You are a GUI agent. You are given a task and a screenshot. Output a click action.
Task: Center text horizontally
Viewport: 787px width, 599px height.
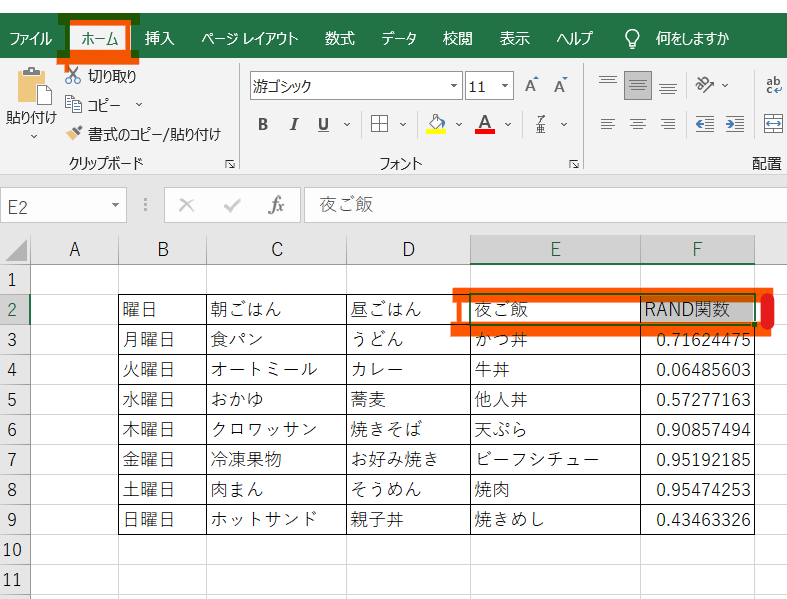click(637, 124)
